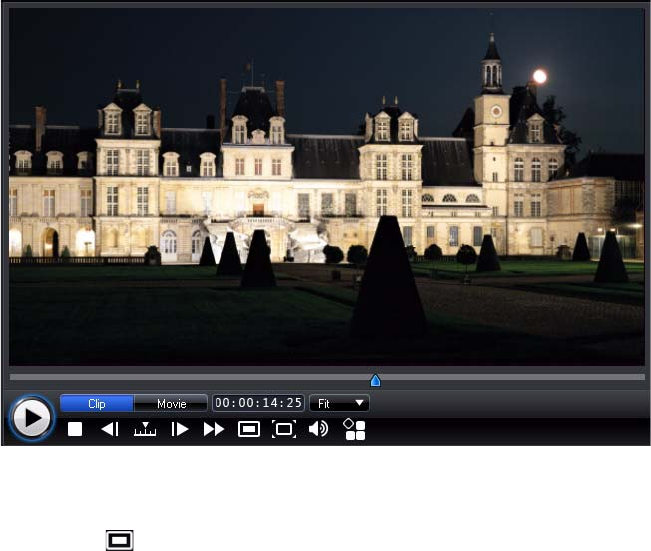Image resolution: width=651 pixels, height=551 pixels.
Task: Open the volume control speaker icon
Action: tap(318, 429)
